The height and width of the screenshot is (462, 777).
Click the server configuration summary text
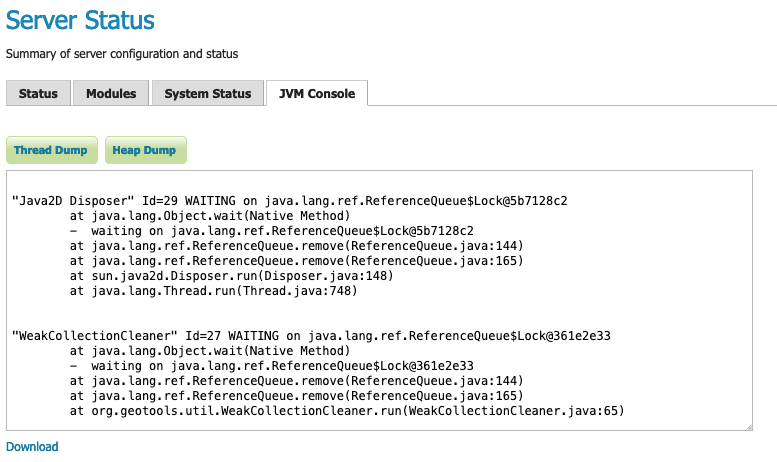click(x=122, y=53)
